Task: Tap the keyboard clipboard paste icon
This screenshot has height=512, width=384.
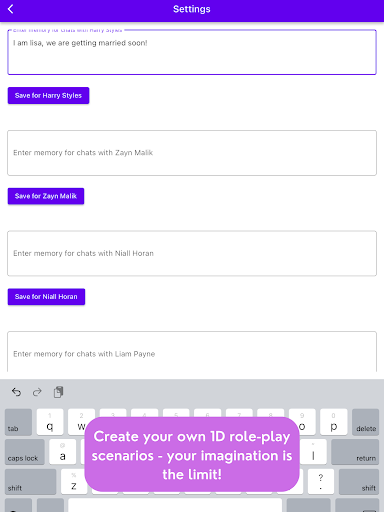Action: pos(58,392)
